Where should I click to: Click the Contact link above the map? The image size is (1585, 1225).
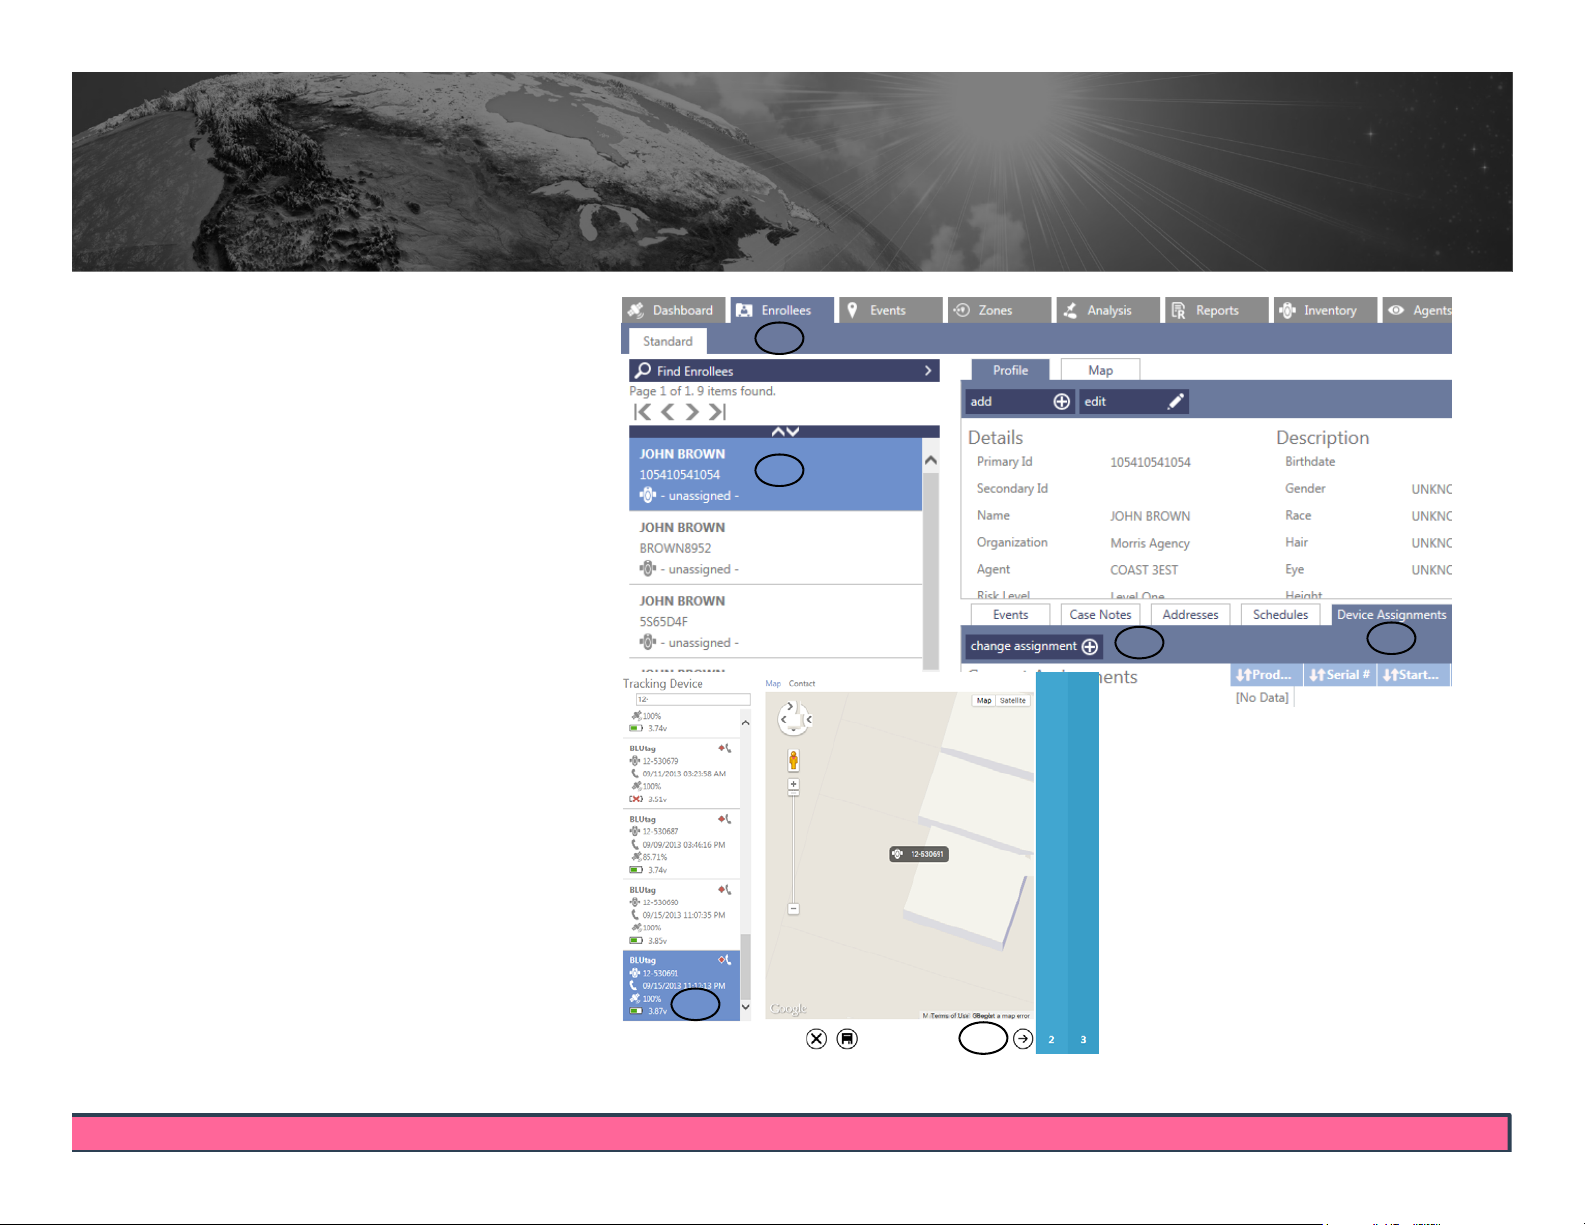(802, 684)
